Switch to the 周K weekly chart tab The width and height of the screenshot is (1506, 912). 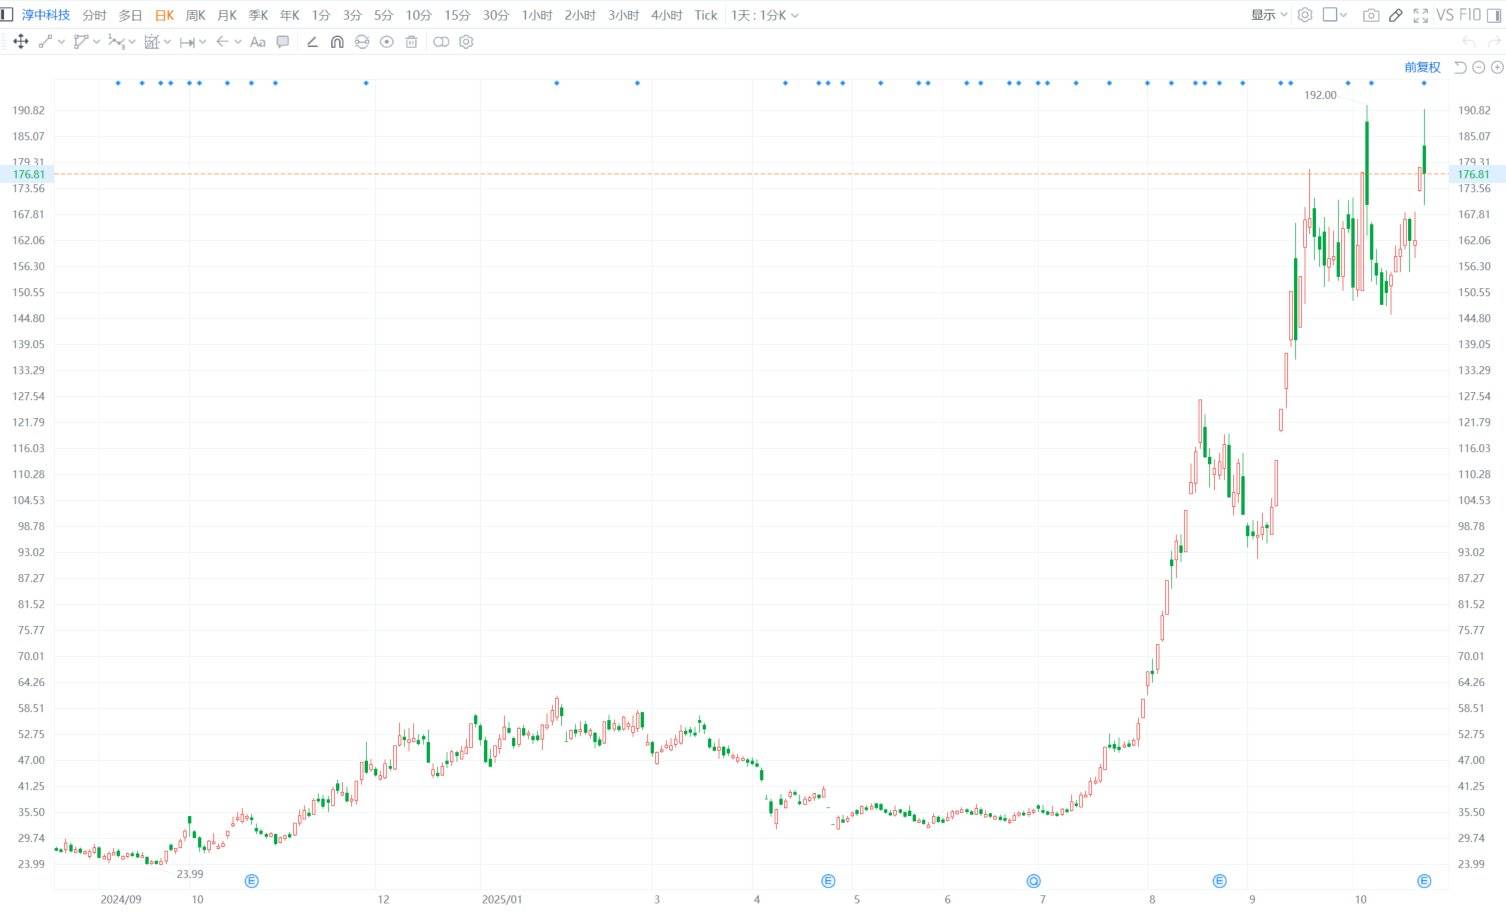[196, 15]
